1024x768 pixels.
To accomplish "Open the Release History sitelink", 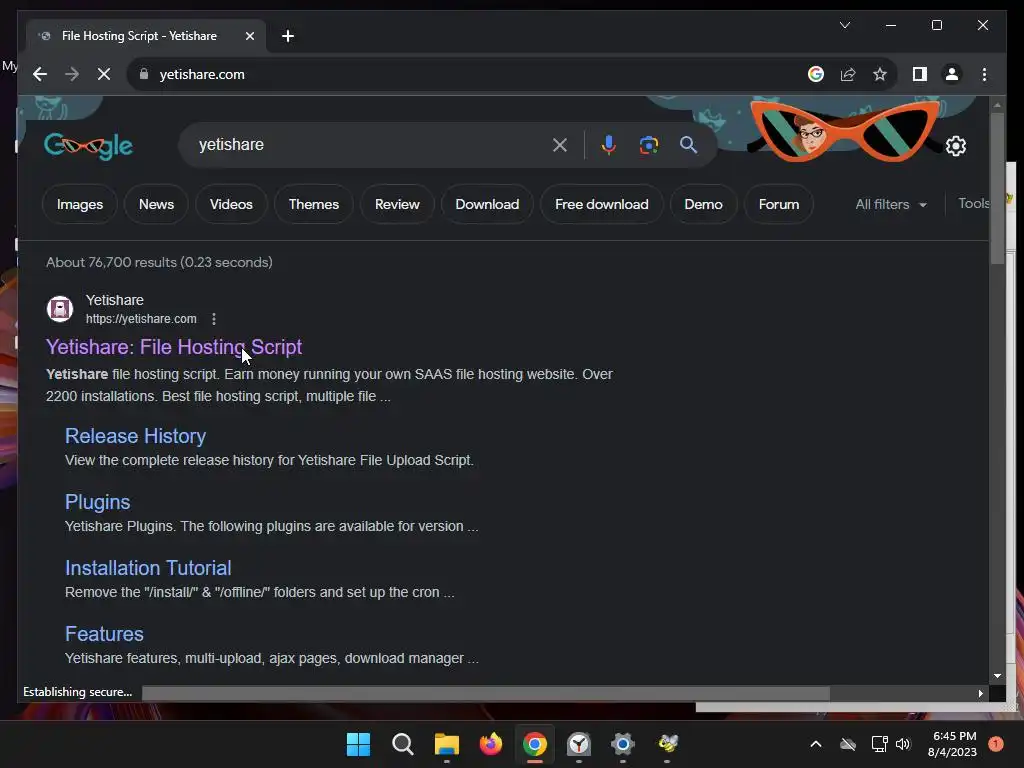I will coord(135,436).
